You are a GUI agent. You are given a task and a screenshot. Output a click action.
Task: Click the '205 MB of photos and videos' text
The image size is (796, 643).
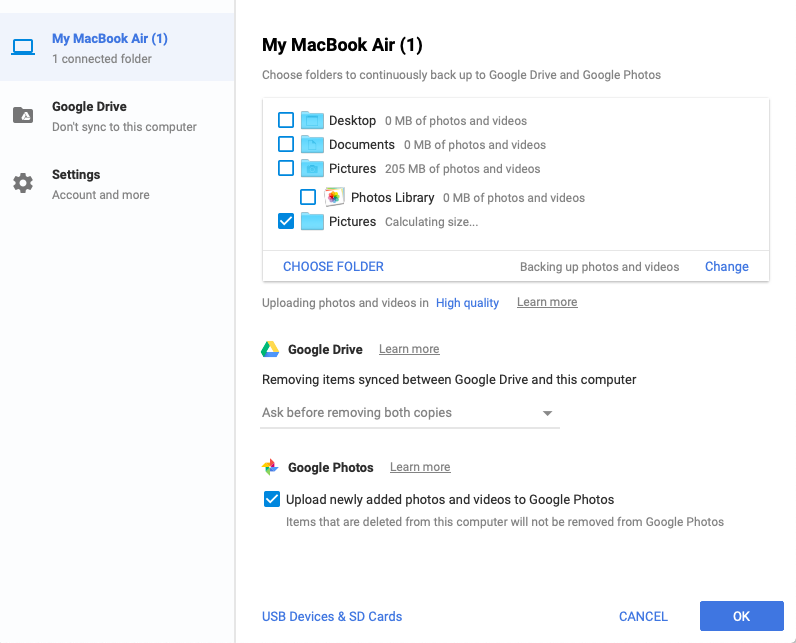pos(462,168)
